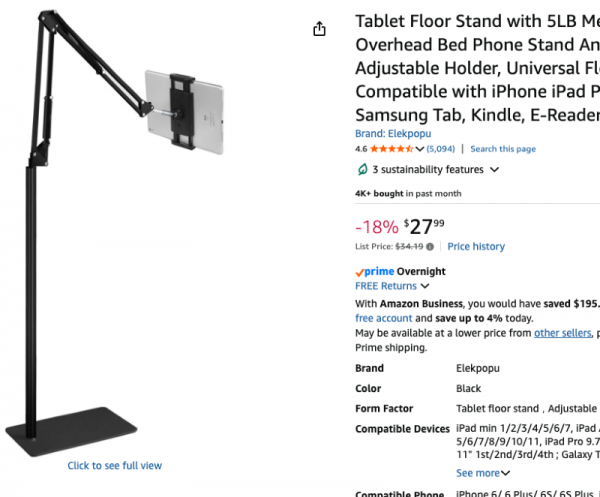The width and height of the screenshot is (600, 497).
Task: Expand See more product details
Action: [483, 473]
